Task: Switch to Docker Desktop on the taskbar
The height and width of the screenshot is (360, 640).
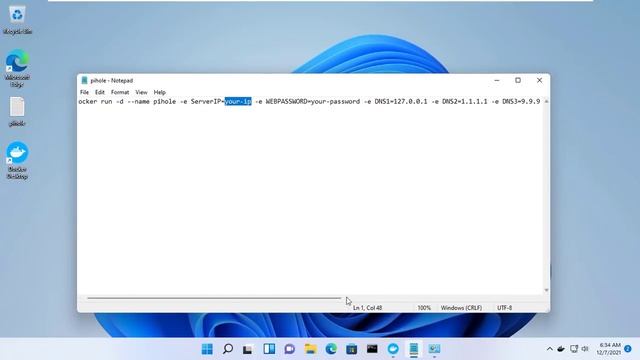Action: (x=393, y=349)
